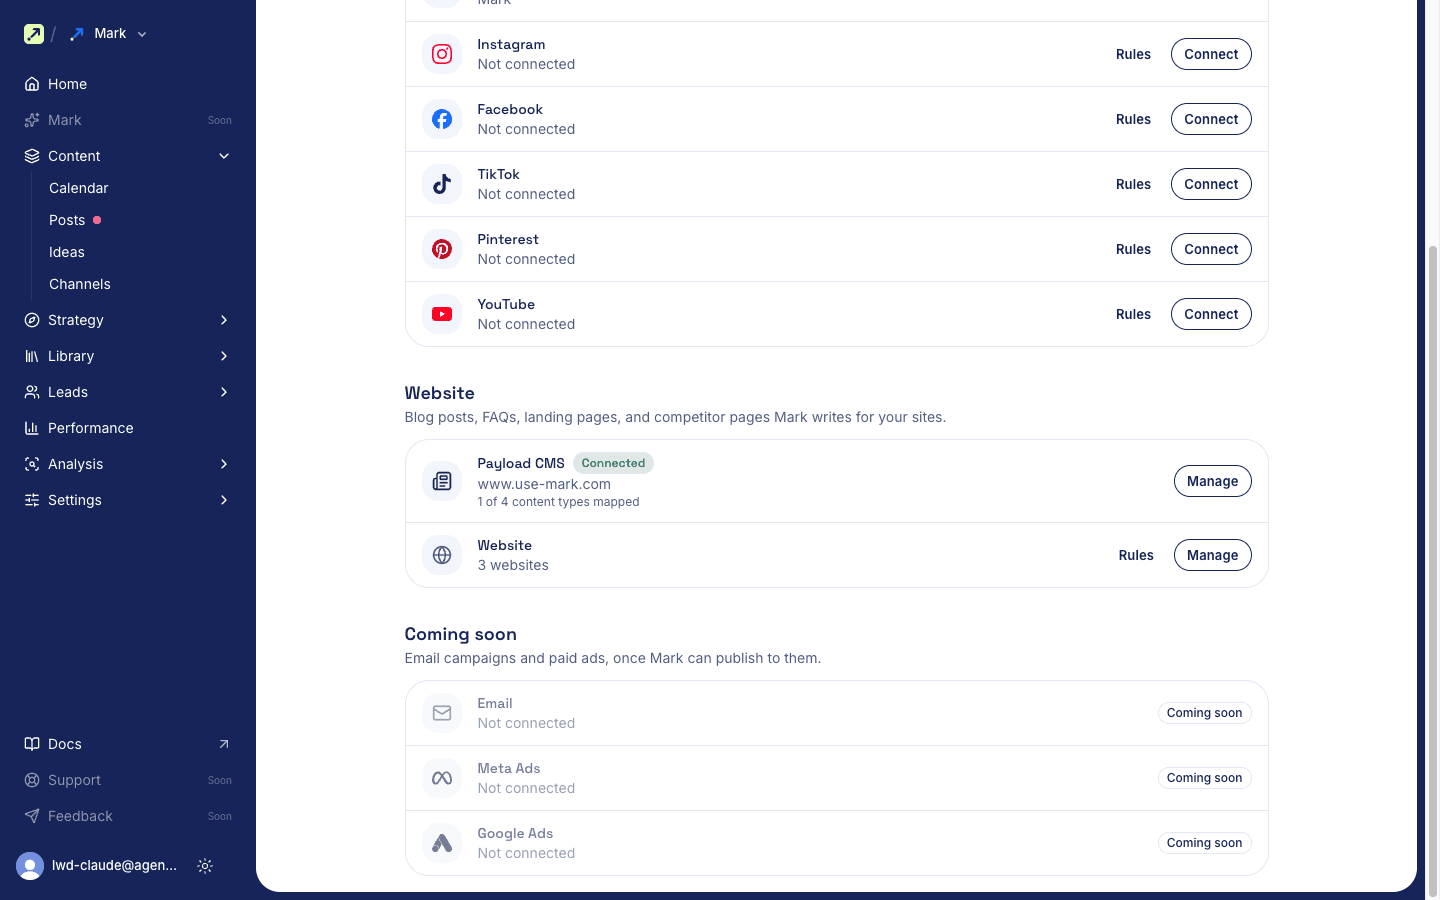Select Channels in the sidebar

coord(80,284)
